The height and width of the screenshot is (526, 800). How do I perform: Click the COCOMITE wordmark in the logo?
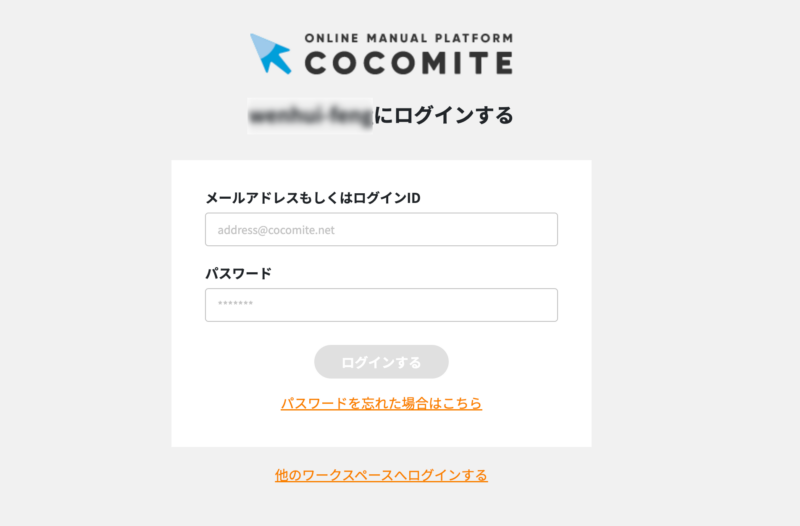(x=408, y=63)
